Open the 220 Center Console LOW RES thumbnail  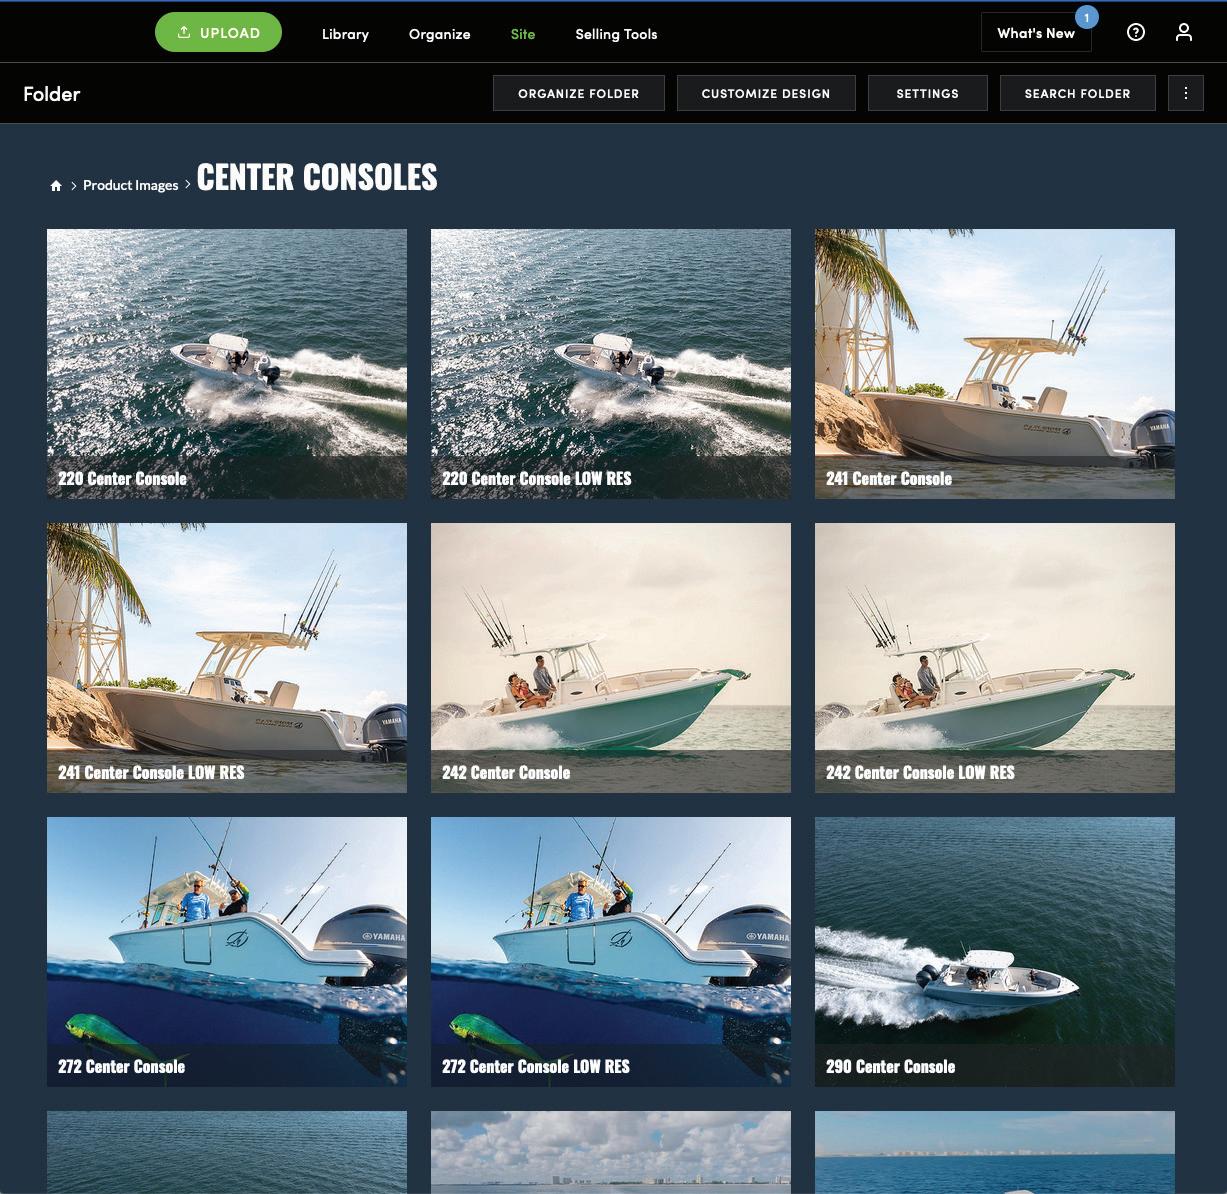611,364
